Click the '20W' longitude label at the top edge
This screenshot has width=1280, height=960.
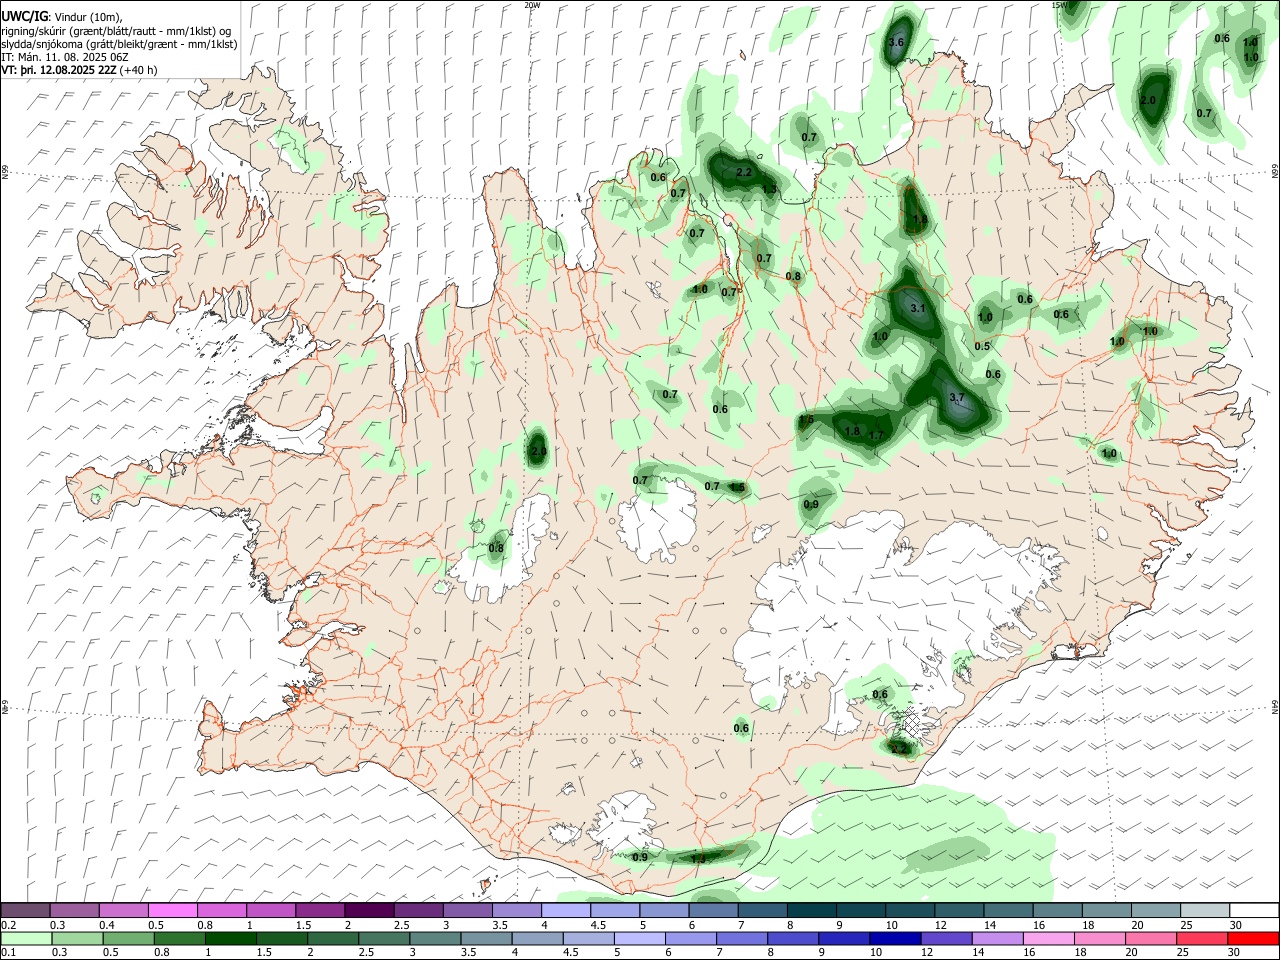532,5
